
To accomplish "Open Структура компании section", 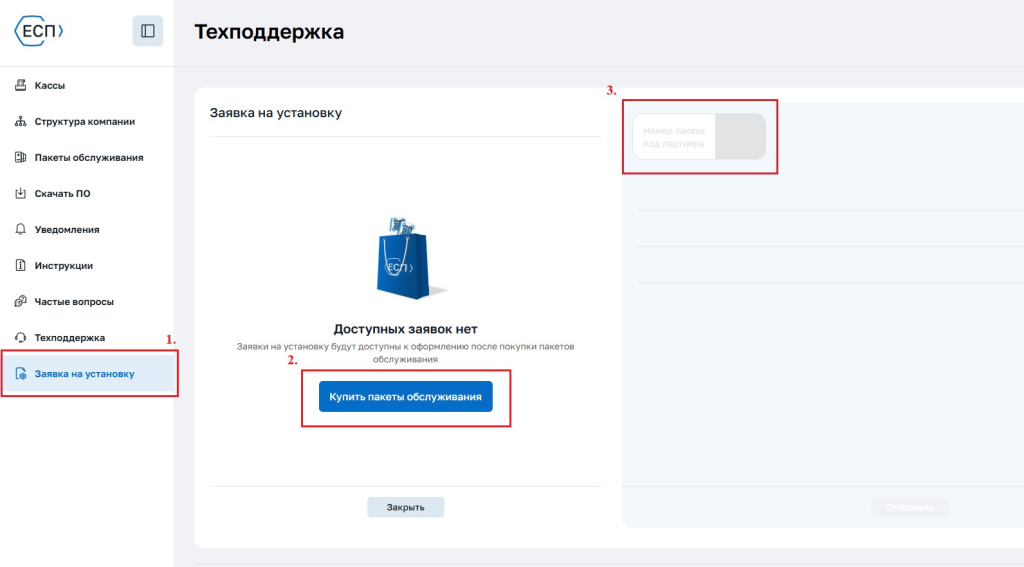I will 87,122.
